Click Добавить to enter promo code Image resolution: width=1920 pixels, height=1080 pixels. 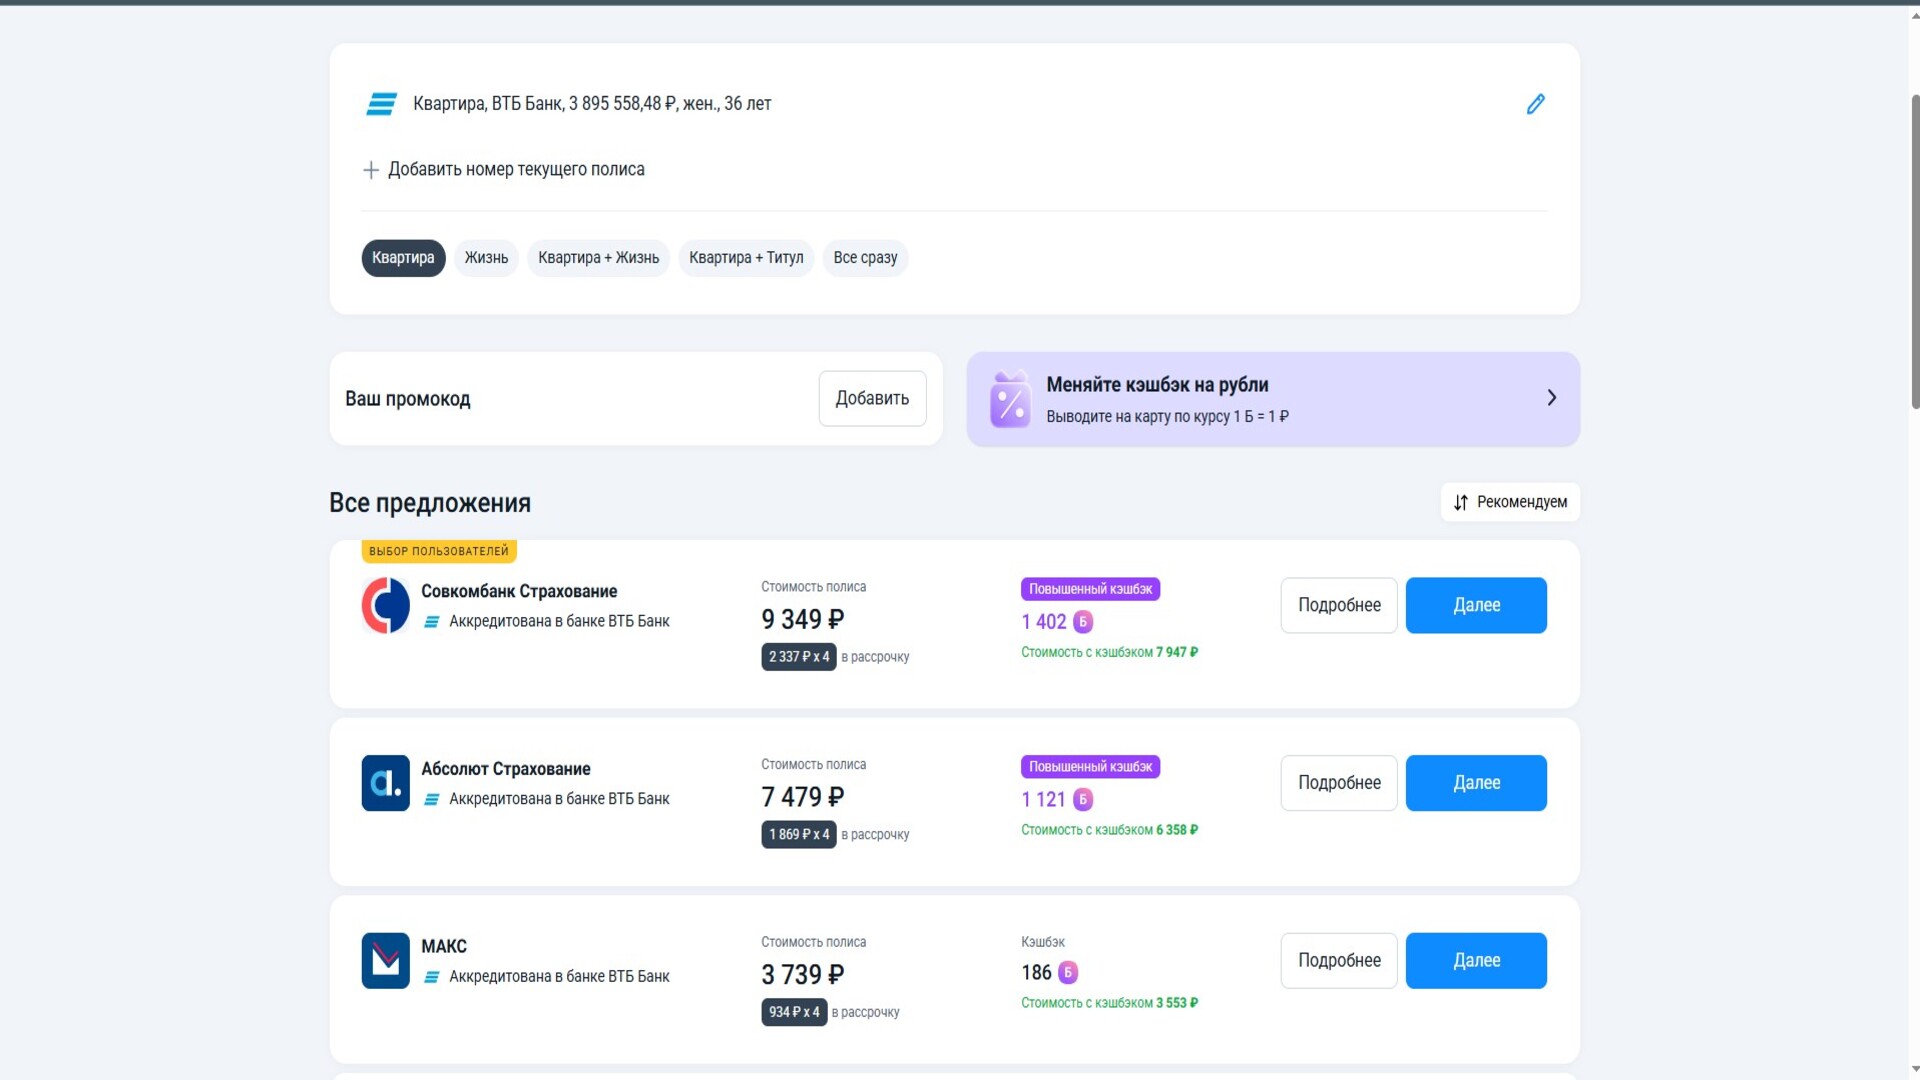872,399
